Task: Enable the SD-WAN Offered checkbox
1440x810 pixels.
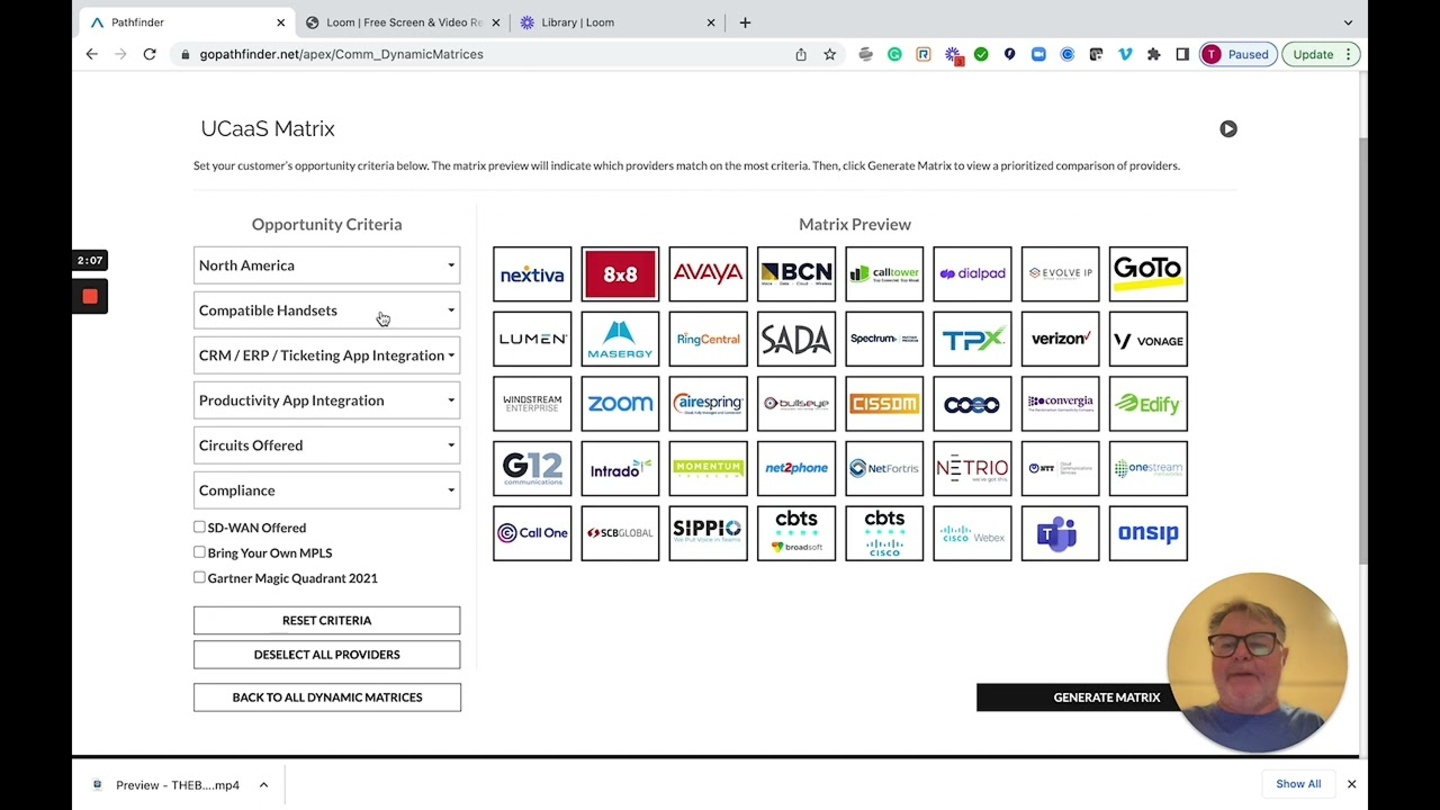Action: pyautogui.click(x=200, y=527)
